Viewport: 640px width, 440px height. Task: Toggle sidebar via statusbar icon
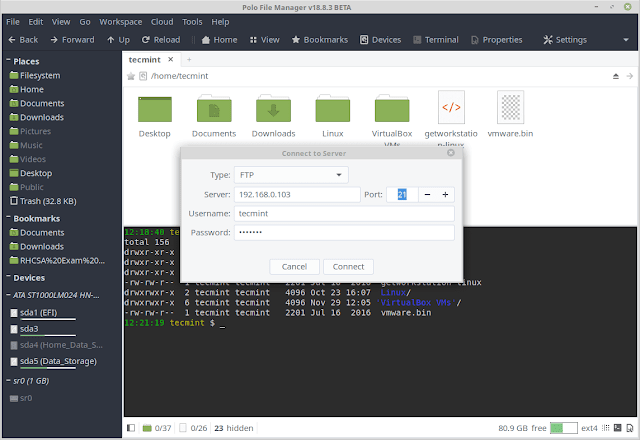(131, 428)
